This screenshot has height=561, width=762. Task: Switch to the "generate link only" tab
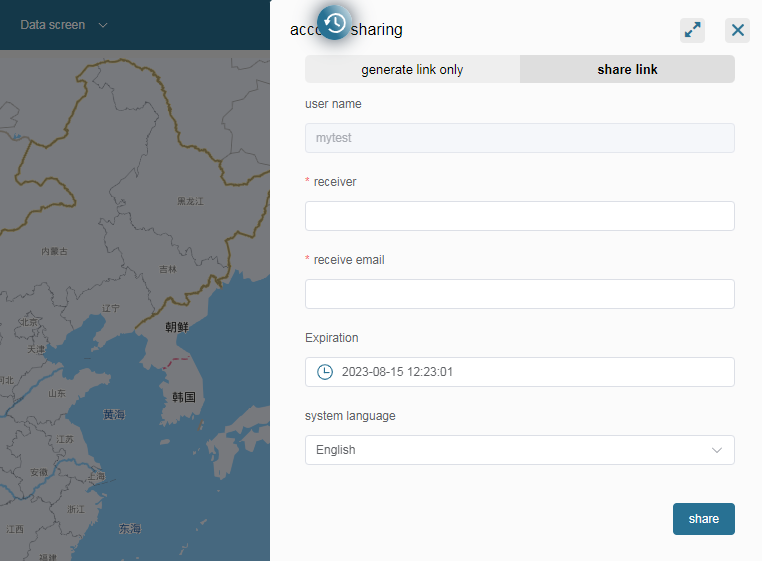coord(412,69)
